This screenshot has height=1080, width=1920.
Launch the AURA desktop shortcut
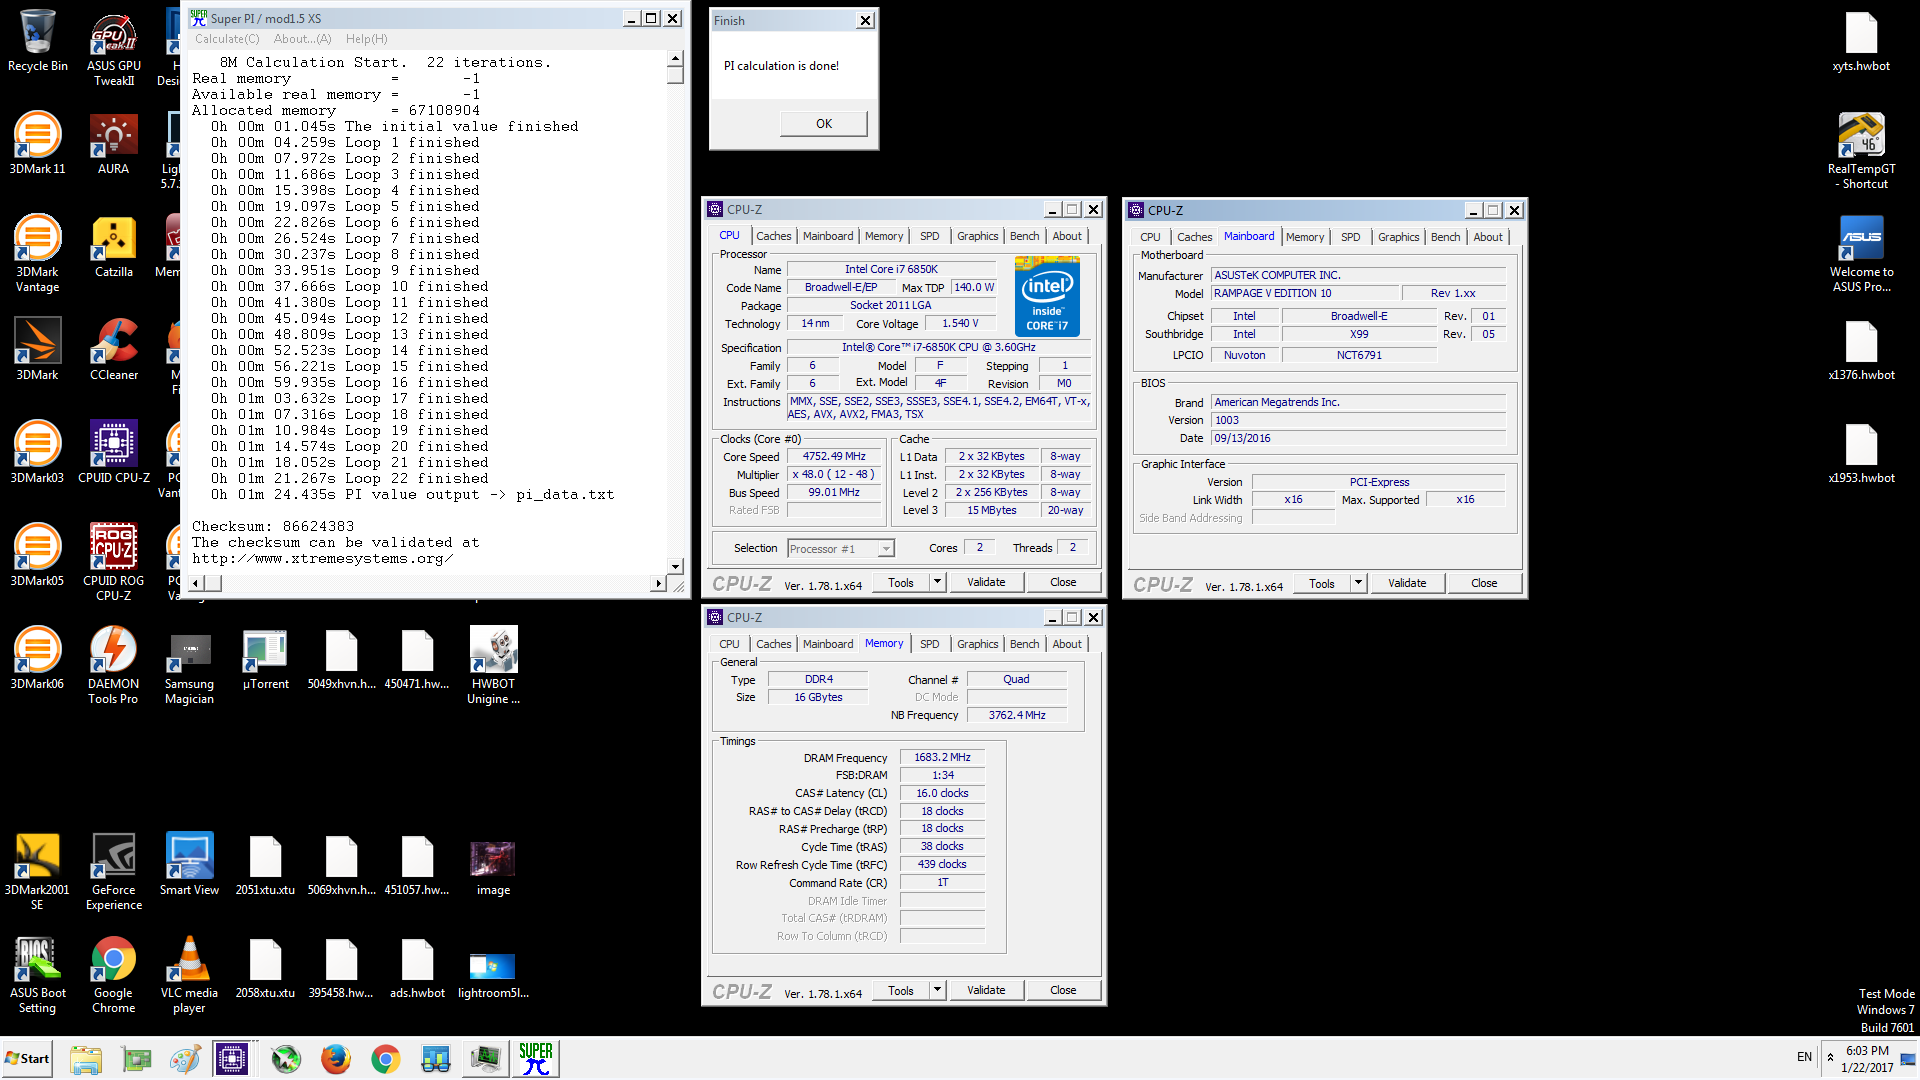tap(113, 144)
